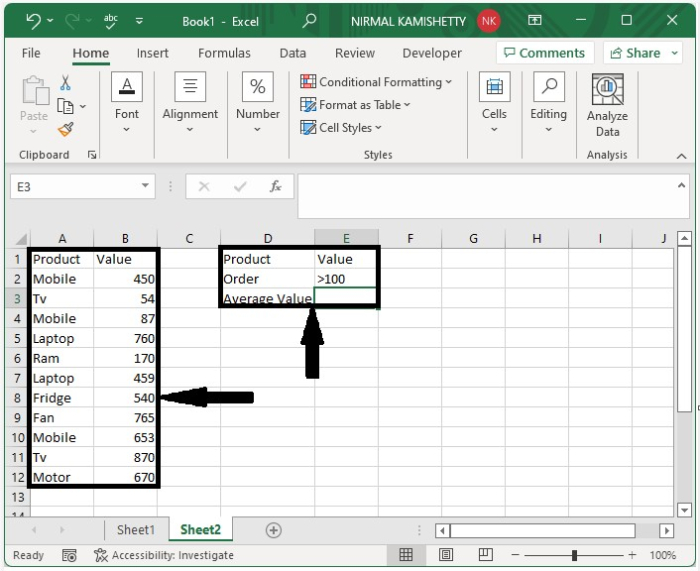
Task: Expand the Cells group
Action: pyautogui.click(x=494, y=103)
